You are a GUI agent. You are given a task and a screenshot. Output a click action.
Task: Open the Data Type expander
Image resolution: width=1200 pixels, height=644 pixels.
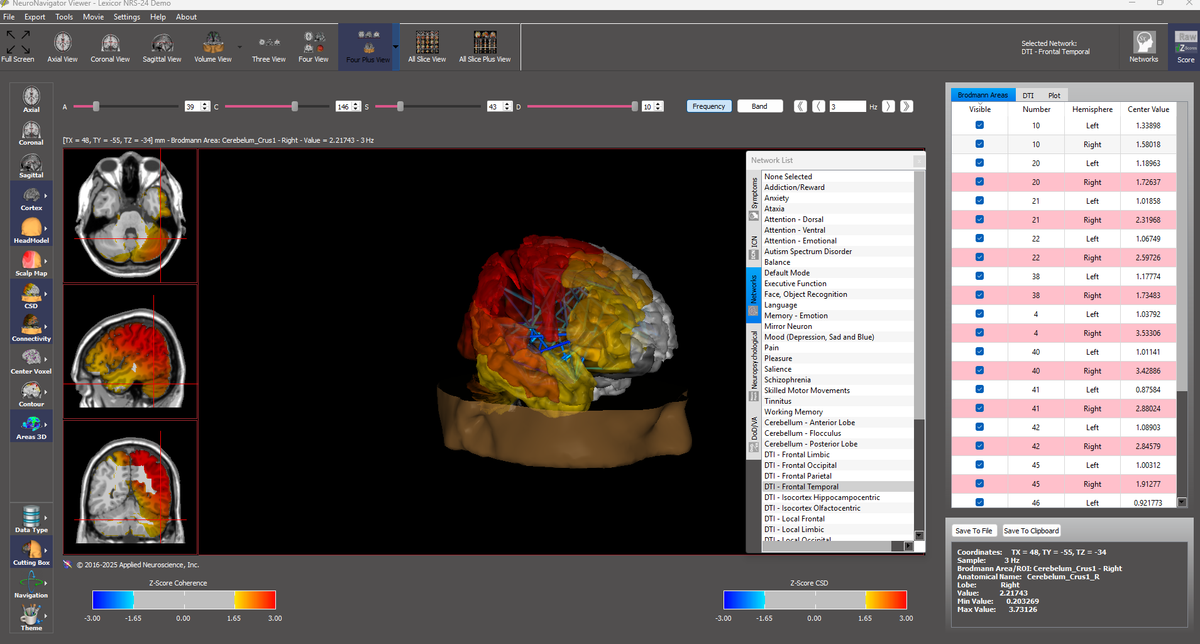pyautogui.click(x=47, y=519)
